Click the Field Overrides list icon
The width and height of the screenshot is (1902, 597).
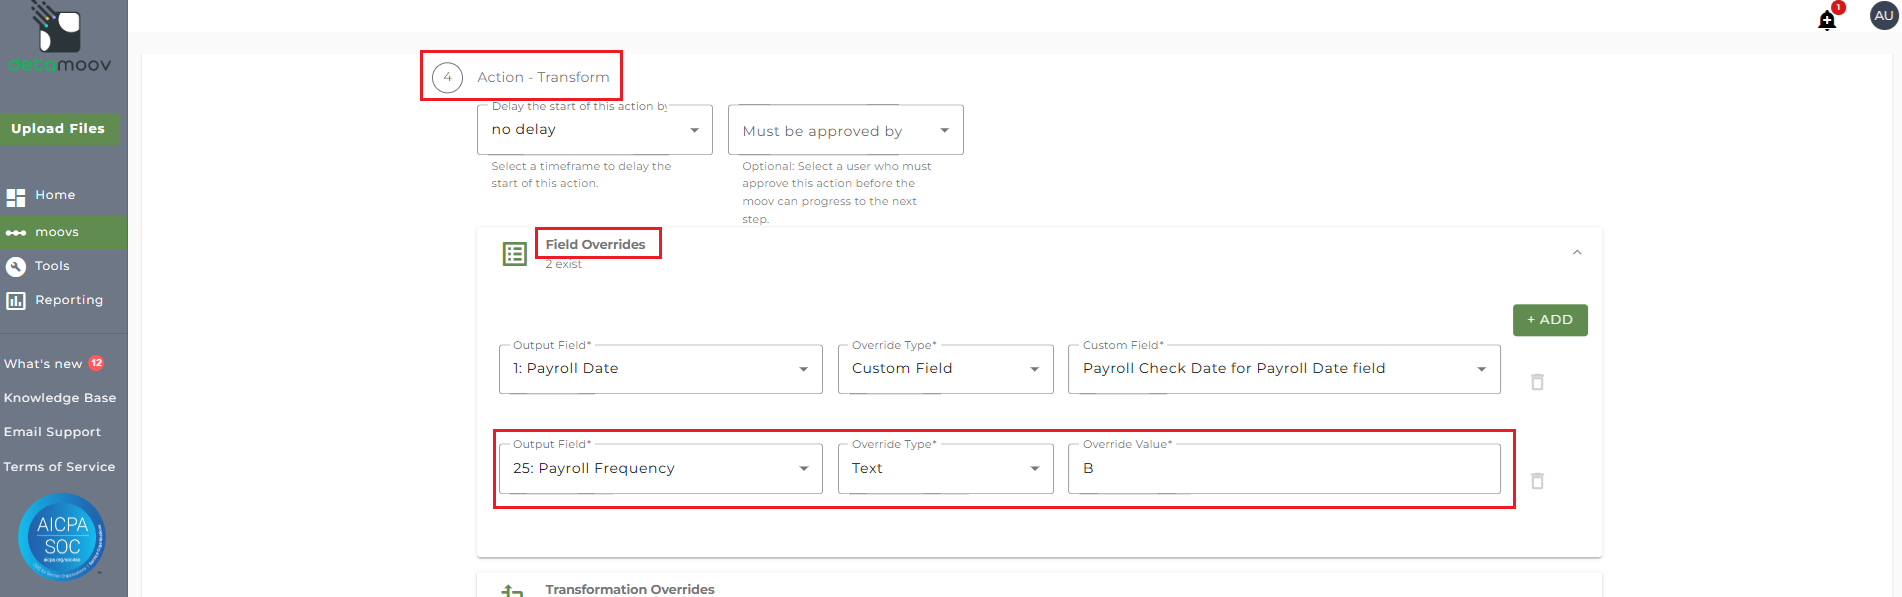pyautogui.click(x=514, y=254)
